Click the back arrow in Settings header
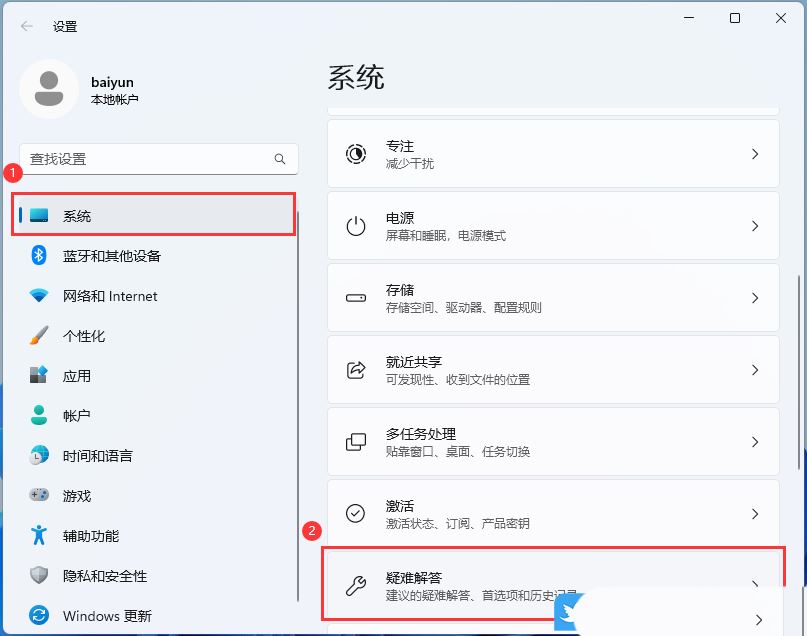 (x=27, y=26)
